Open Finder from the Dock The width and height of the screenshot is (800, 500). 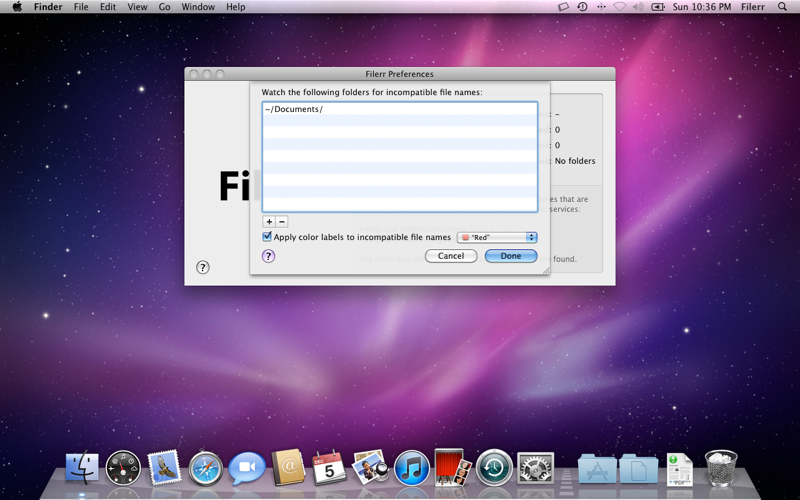tap(82, 468)
